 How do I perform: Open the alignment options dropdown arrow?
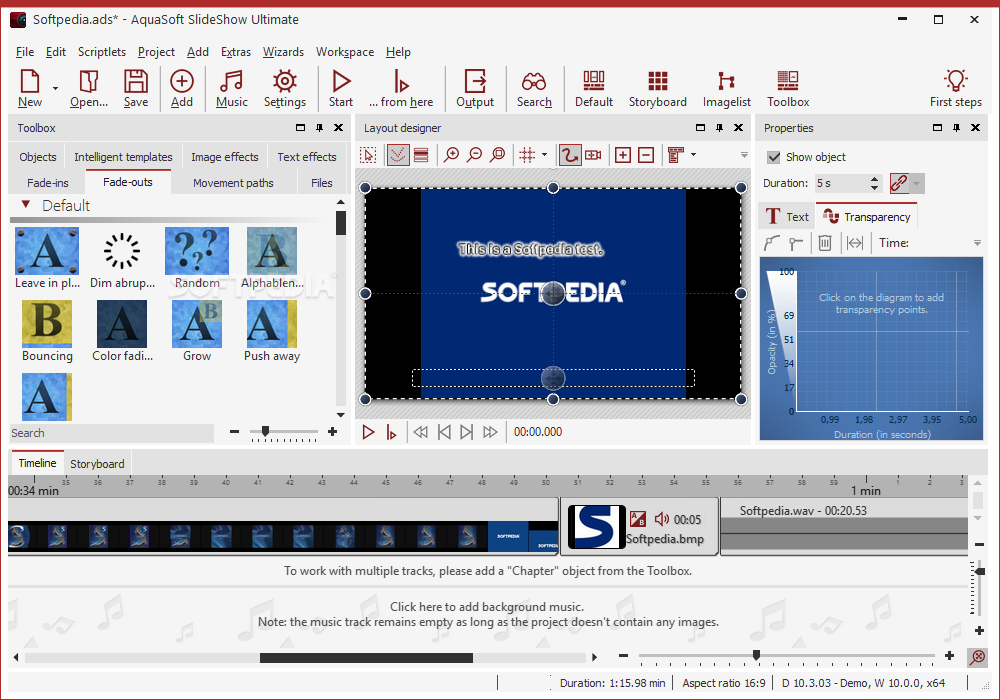693,155
